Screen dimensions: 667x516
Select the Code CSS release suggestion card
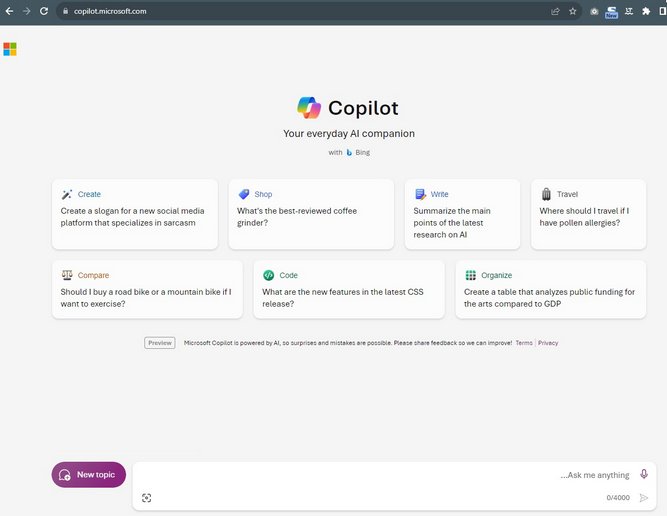pos(348,289)
